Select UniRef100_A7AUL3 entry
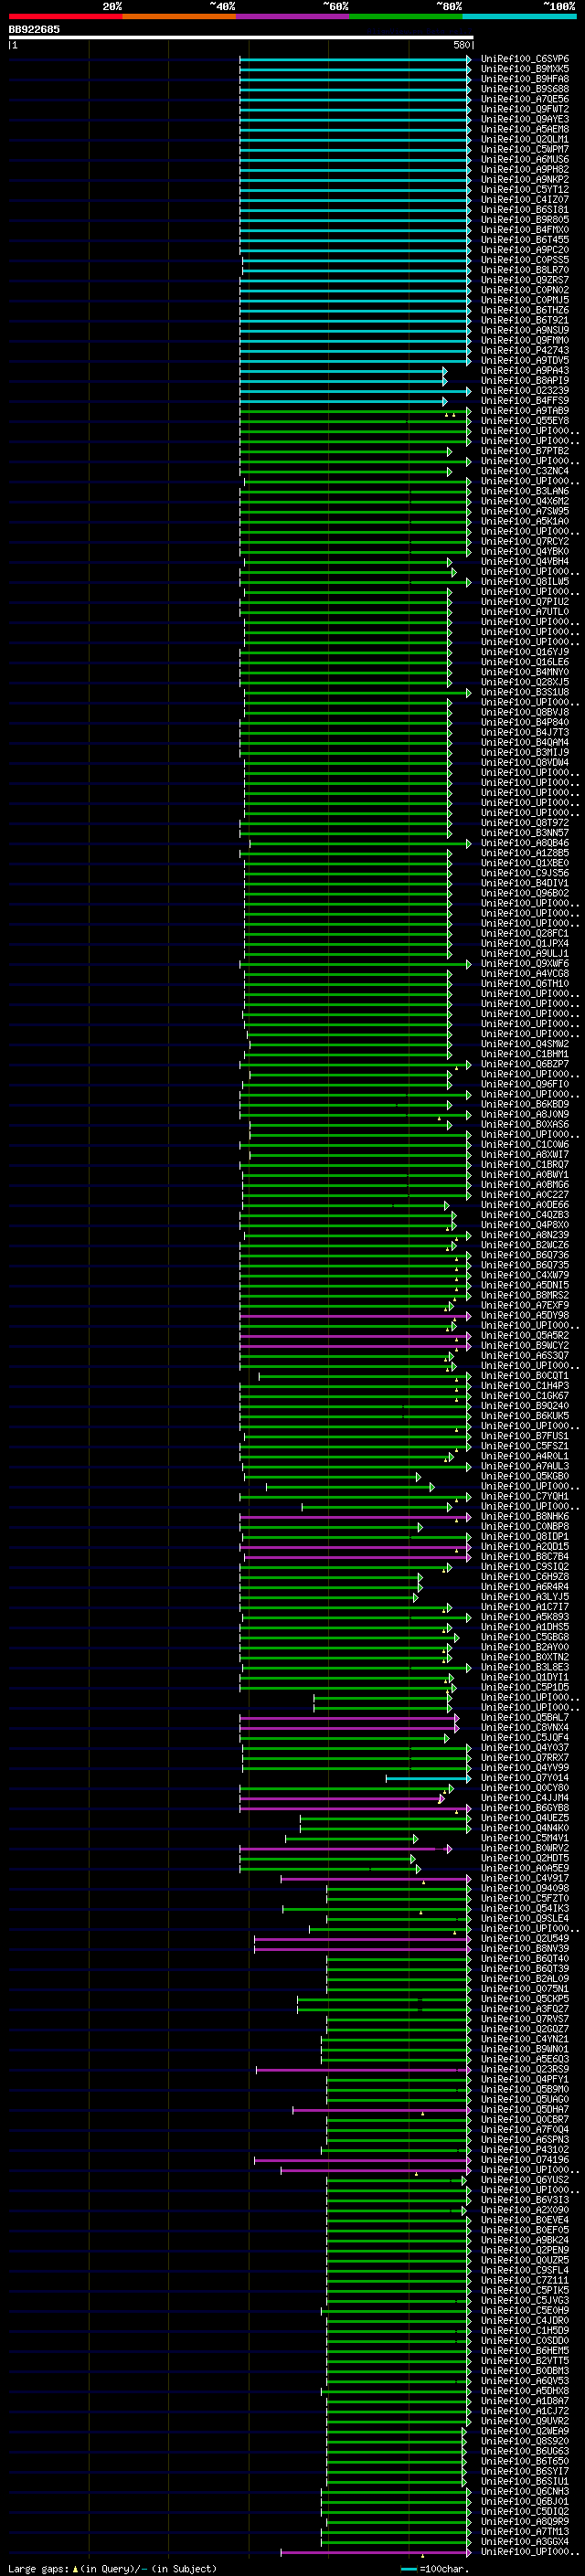The image size is (585, 2576). [525, 1466]
